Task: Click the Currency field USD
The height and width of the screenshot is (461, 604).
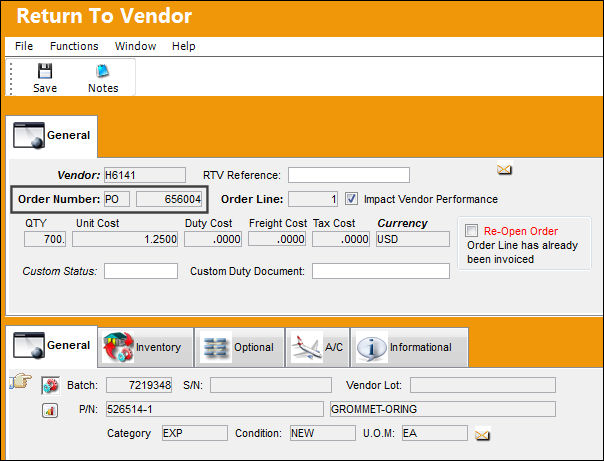Action: point(413,239)
